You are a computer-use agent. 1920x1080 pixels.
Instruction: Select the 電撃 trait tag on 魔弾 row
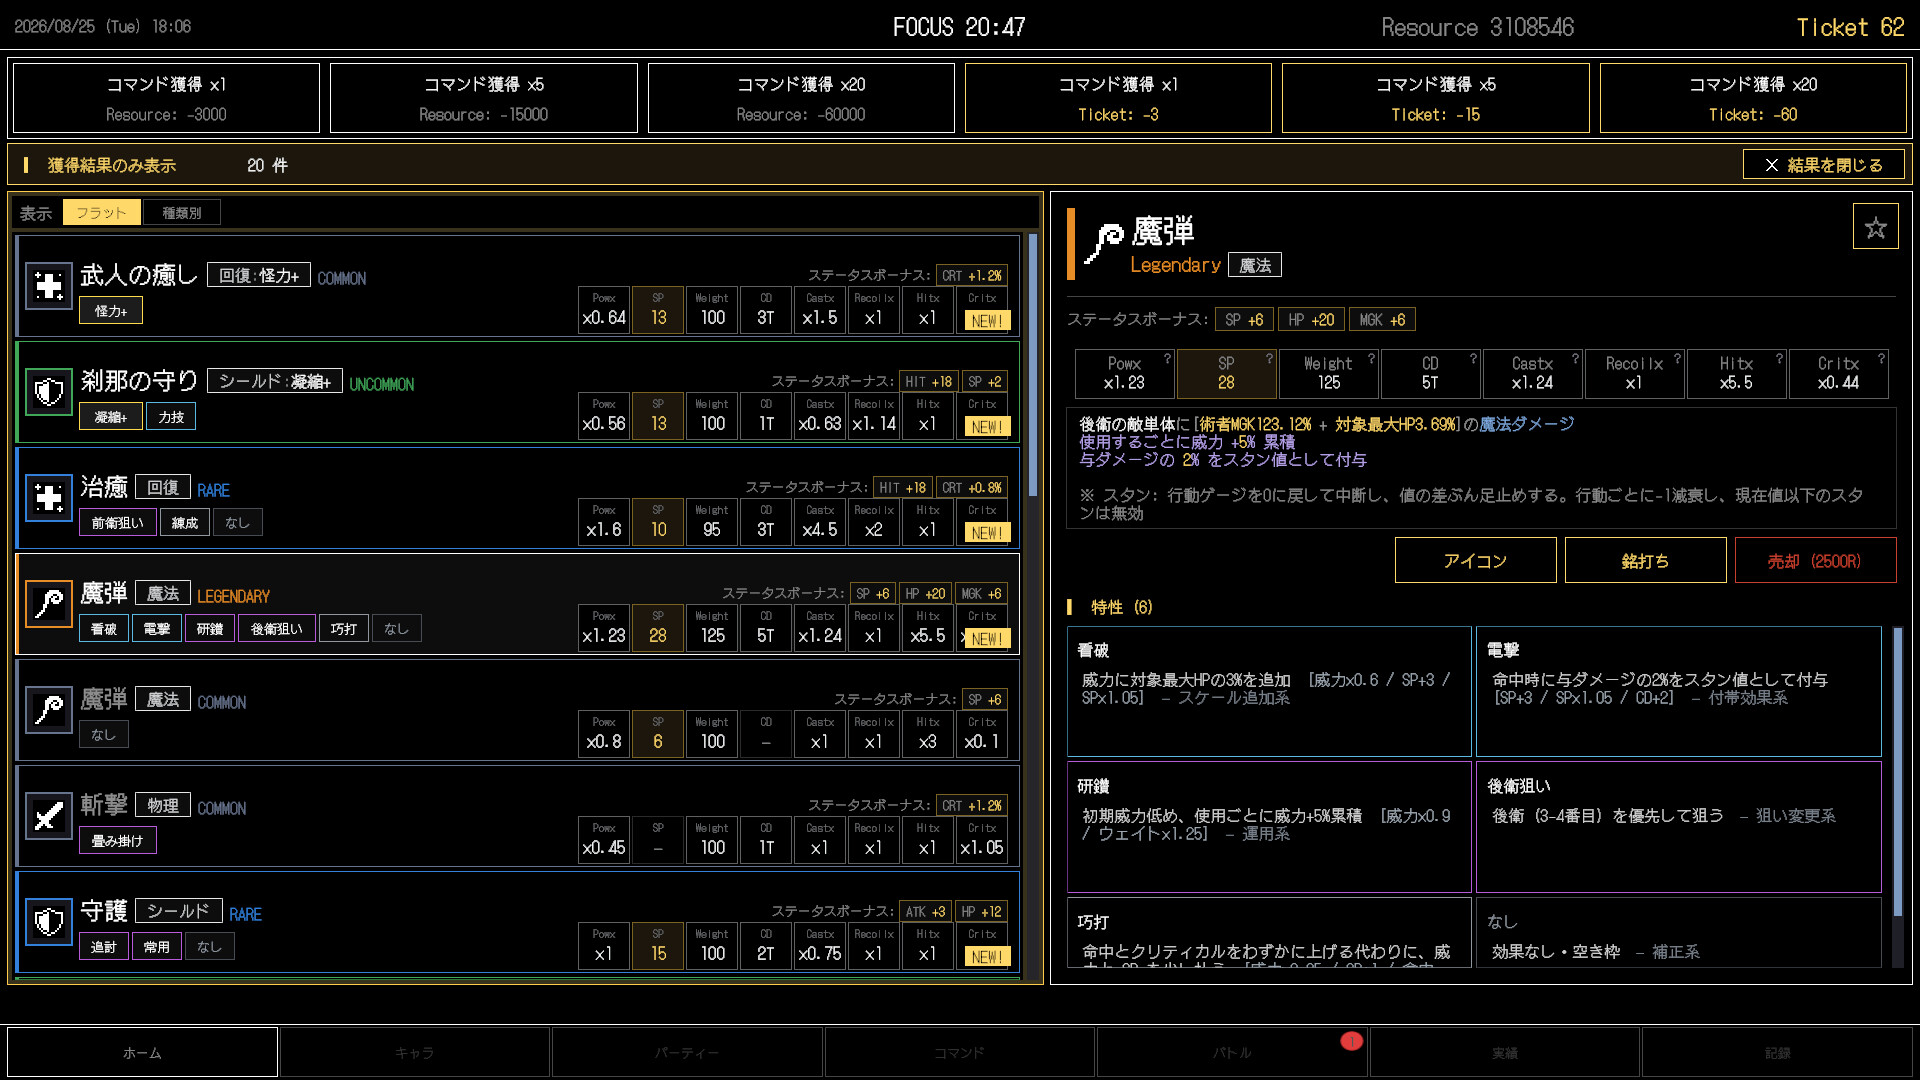click(157, 629)
